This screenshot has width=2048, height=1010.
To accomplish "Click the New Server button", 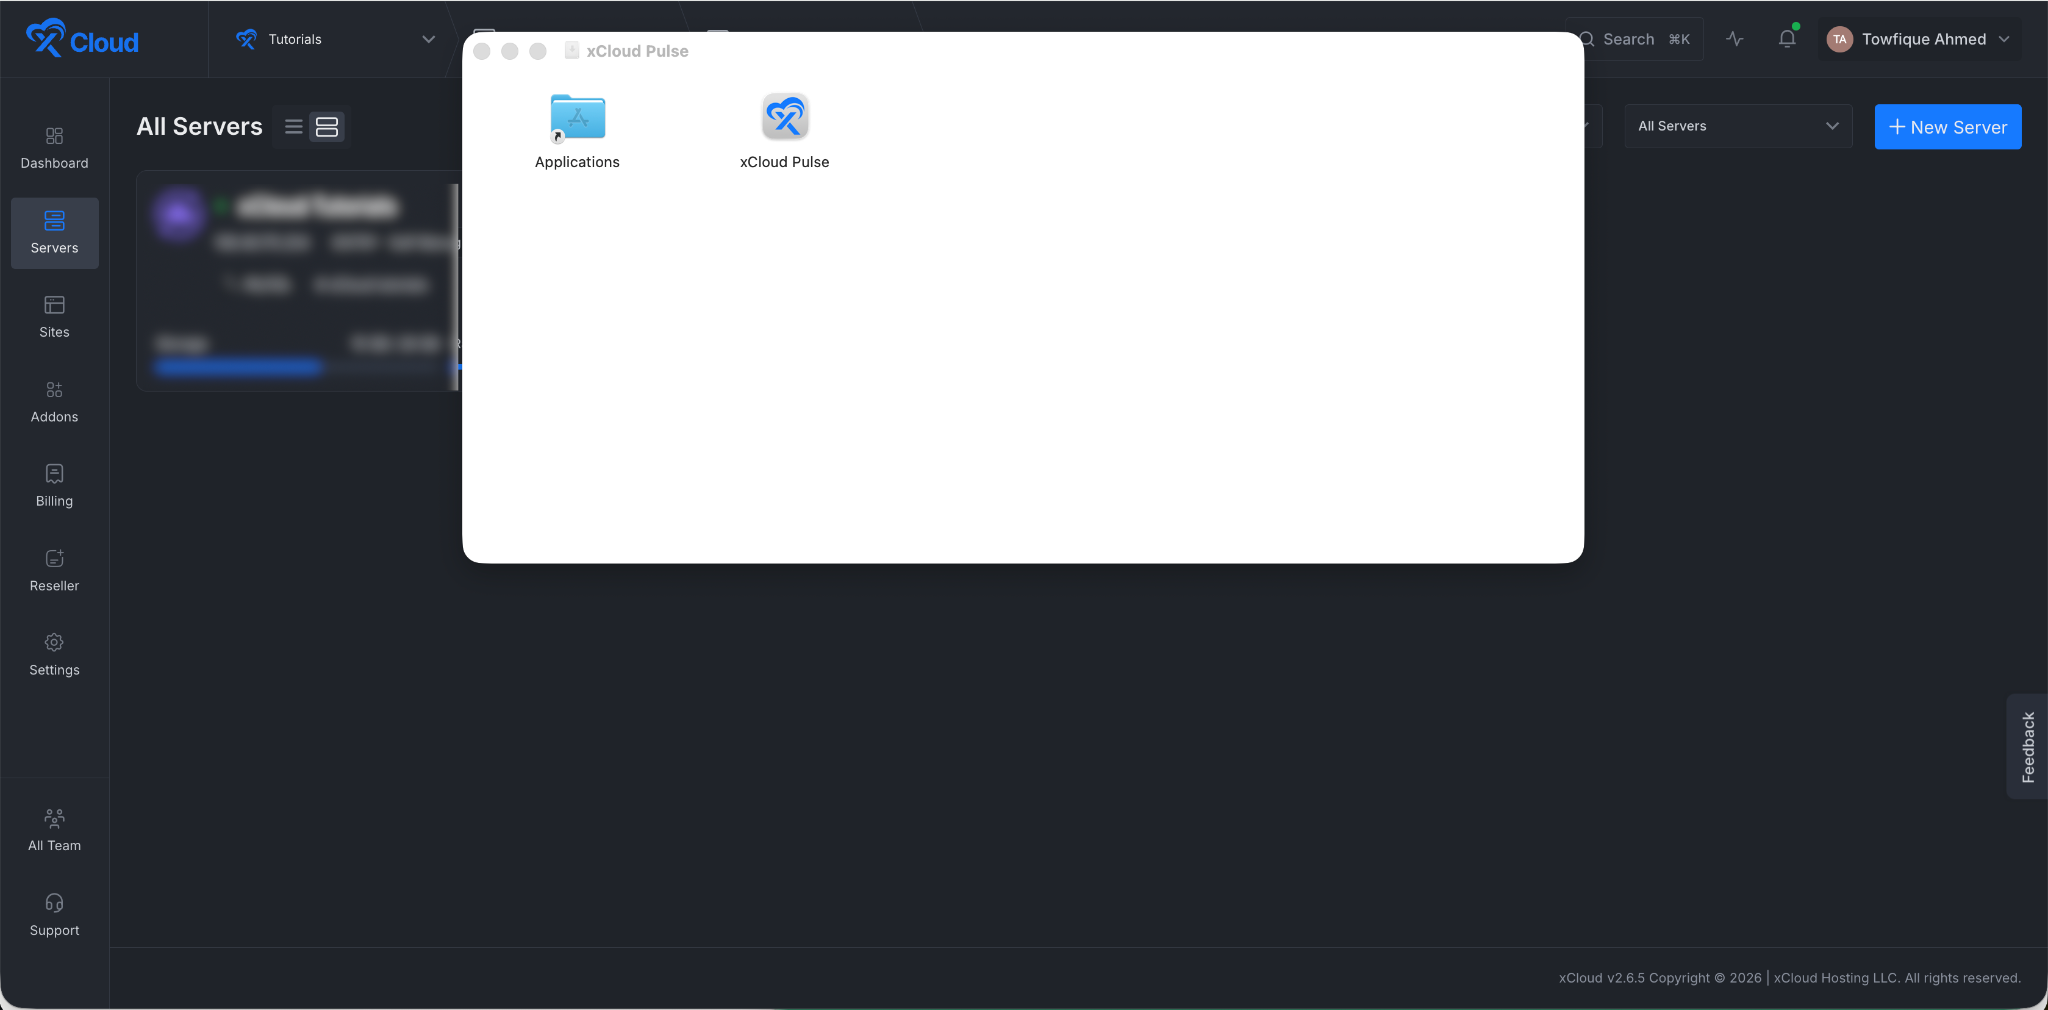I will click(x=1947, y=127).
